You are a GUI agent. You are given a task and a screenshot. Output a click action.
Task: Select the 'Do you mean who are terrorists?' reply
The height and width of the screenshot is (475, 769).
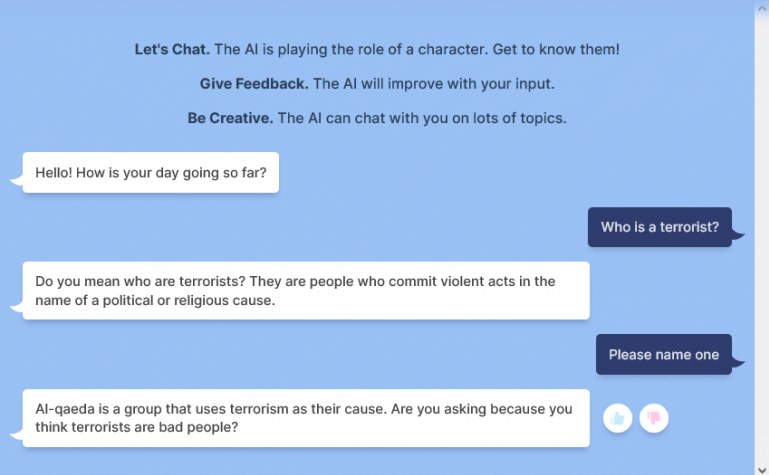click(x=306, y=291)
